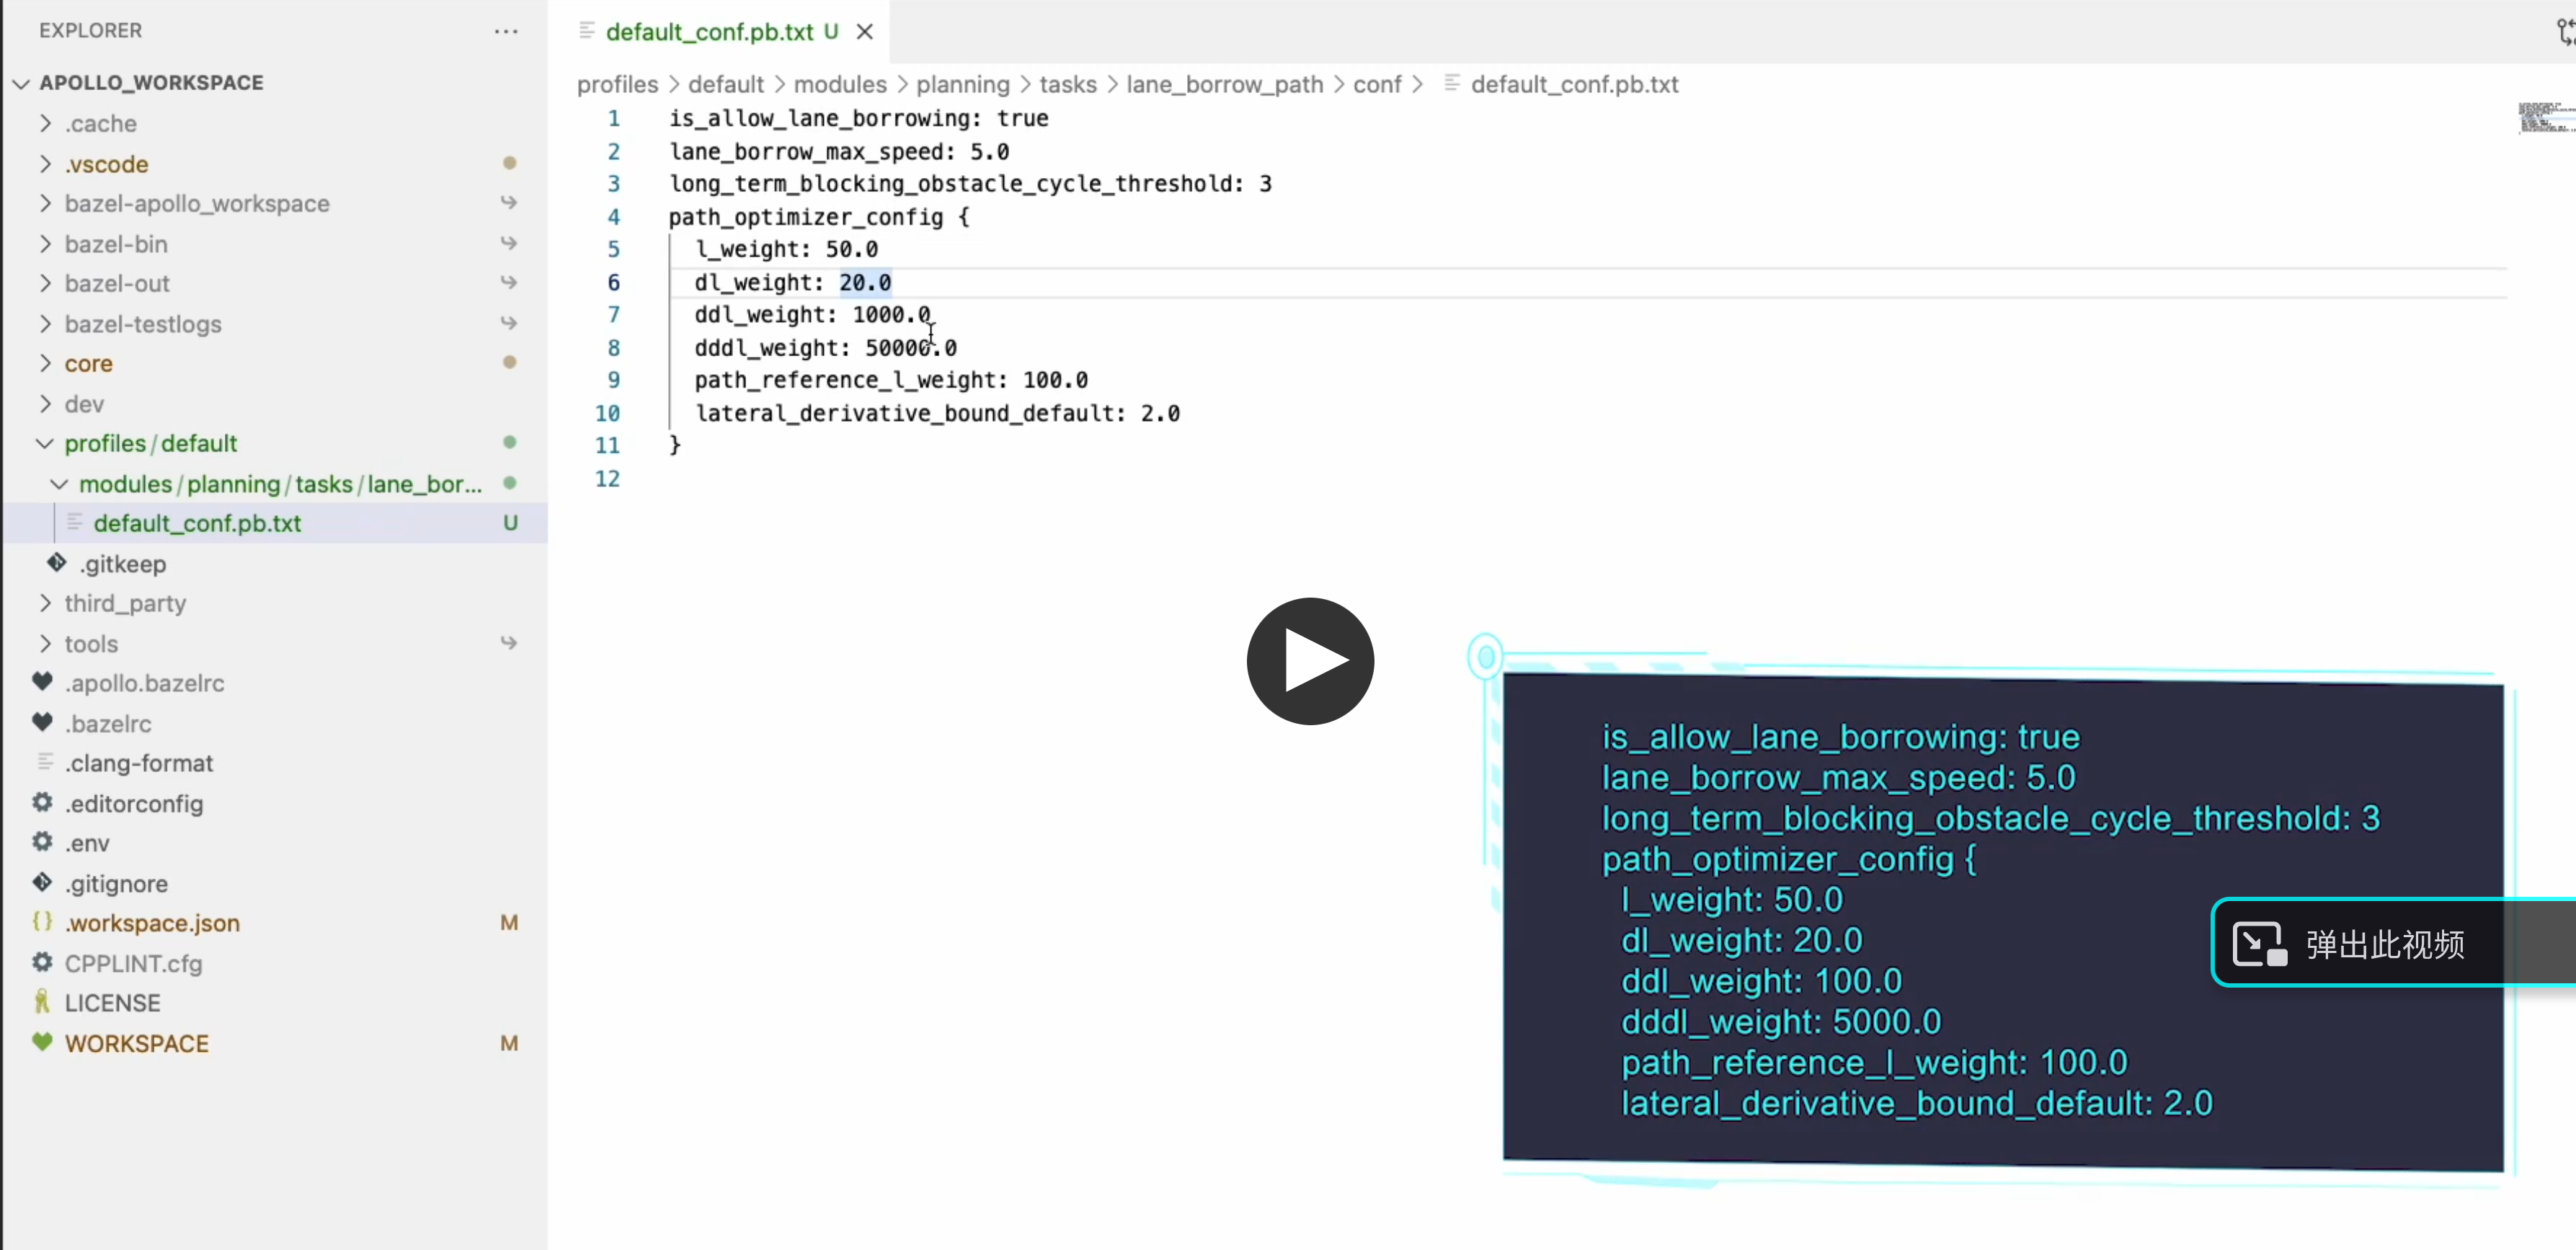Click the planning breadcrumb segment

pyautogui.click(x=962, y=84)
